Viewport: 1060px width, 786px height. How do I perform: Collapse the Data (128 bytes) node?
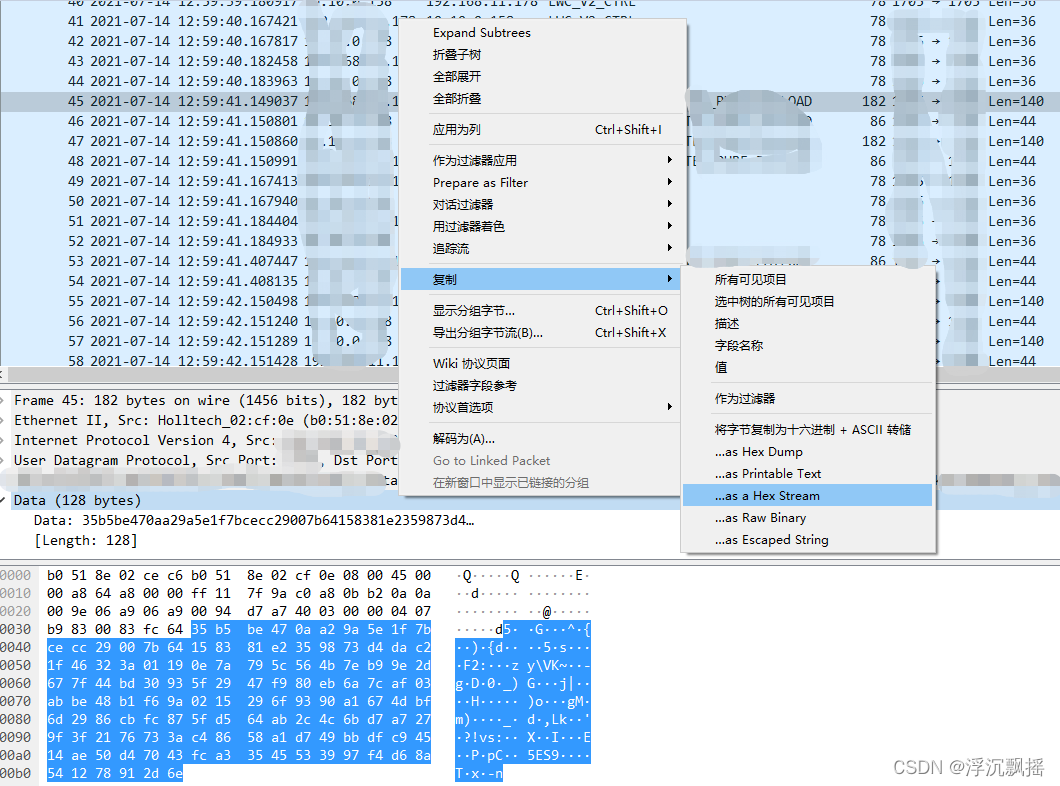3,500
